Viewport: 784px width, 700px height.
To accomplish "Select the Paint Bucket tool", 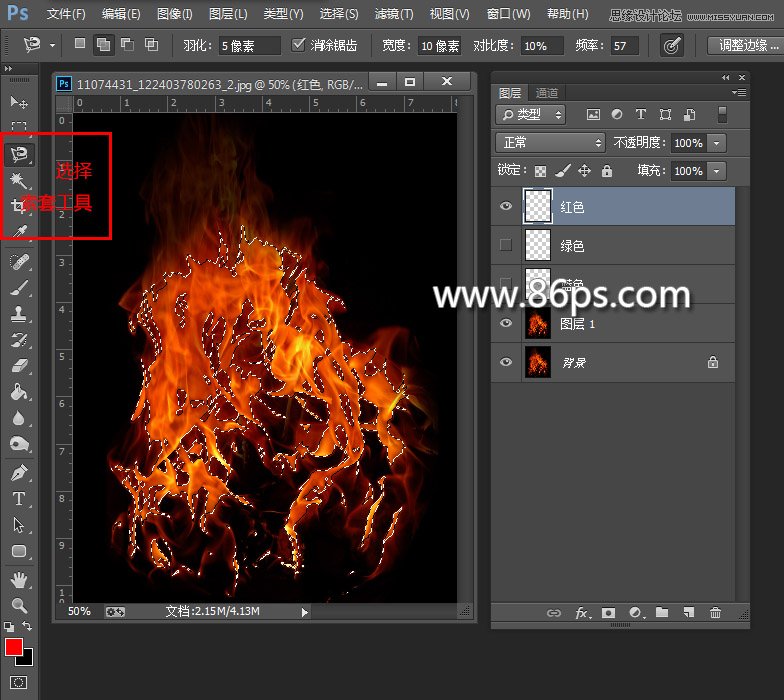I will point(19,392).
